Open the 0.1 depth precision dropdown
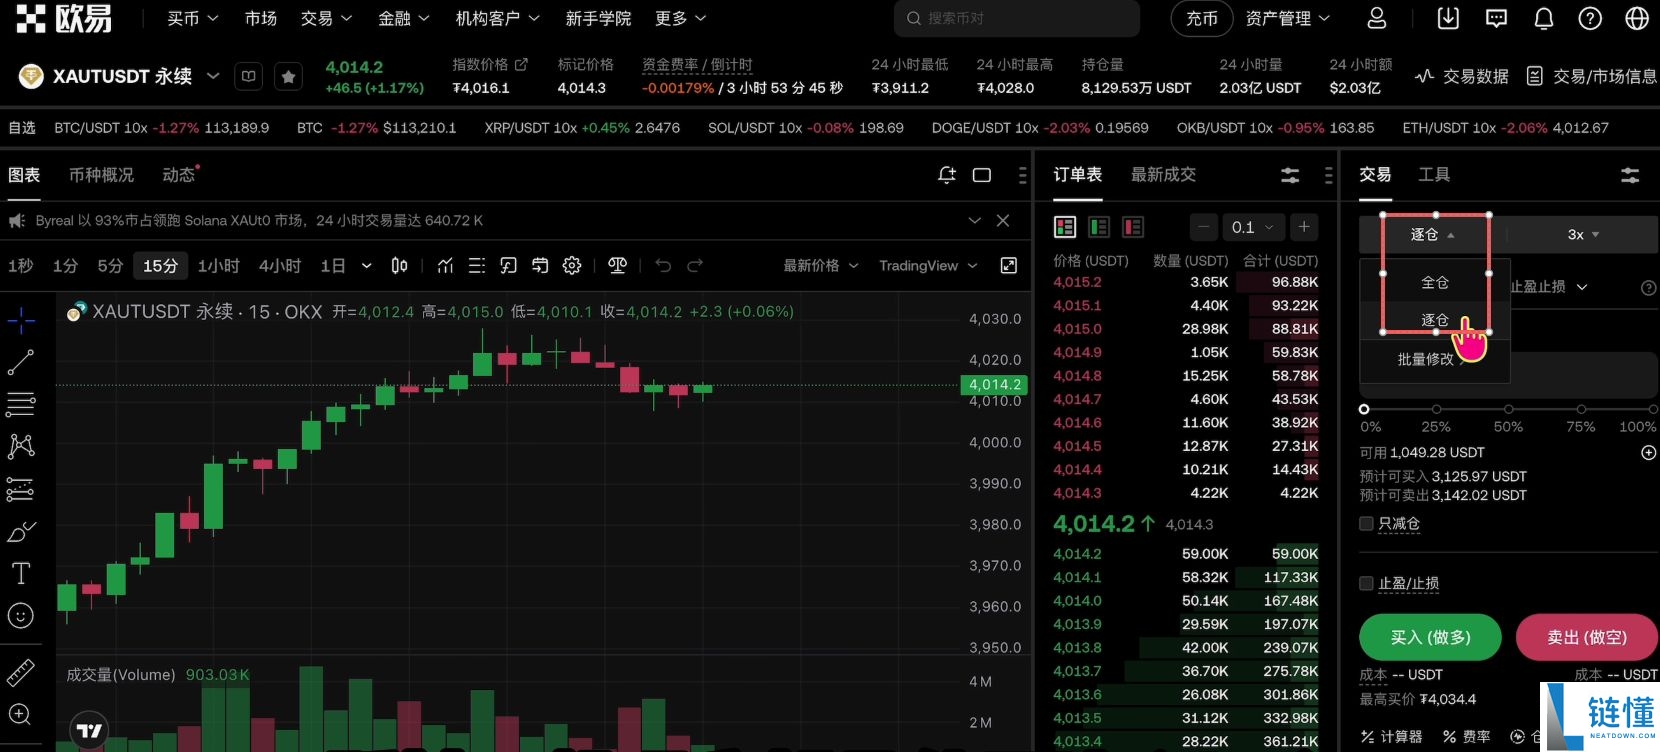1660x752 pixels. coord(1252,227)
